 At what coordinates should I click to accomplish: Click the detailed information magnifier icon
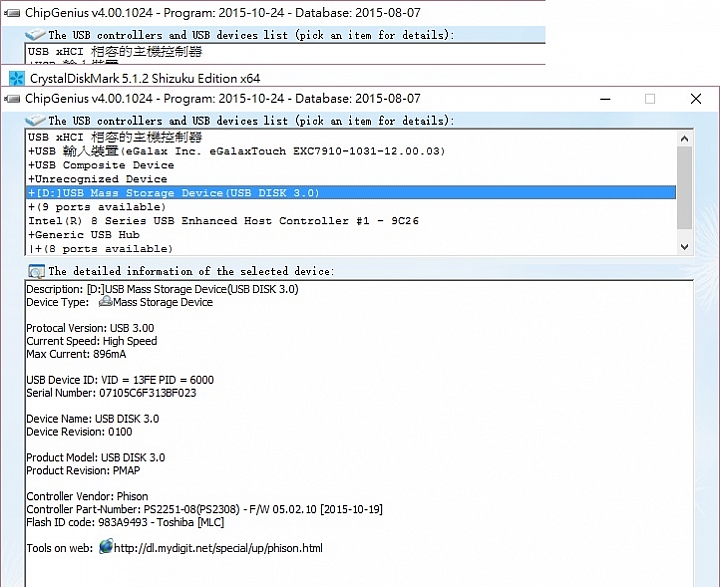pyautogui.click(x=36, y=271)
